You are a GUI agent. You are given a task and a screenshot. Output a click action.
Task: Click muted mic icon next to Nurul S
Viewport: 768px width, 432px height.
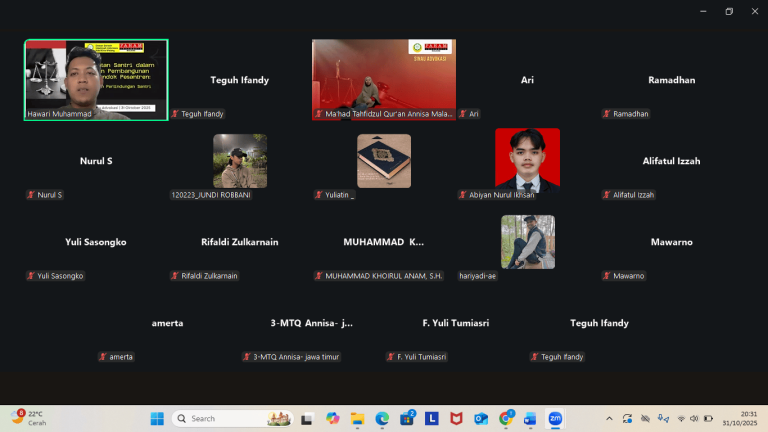[x=31, y=195]
